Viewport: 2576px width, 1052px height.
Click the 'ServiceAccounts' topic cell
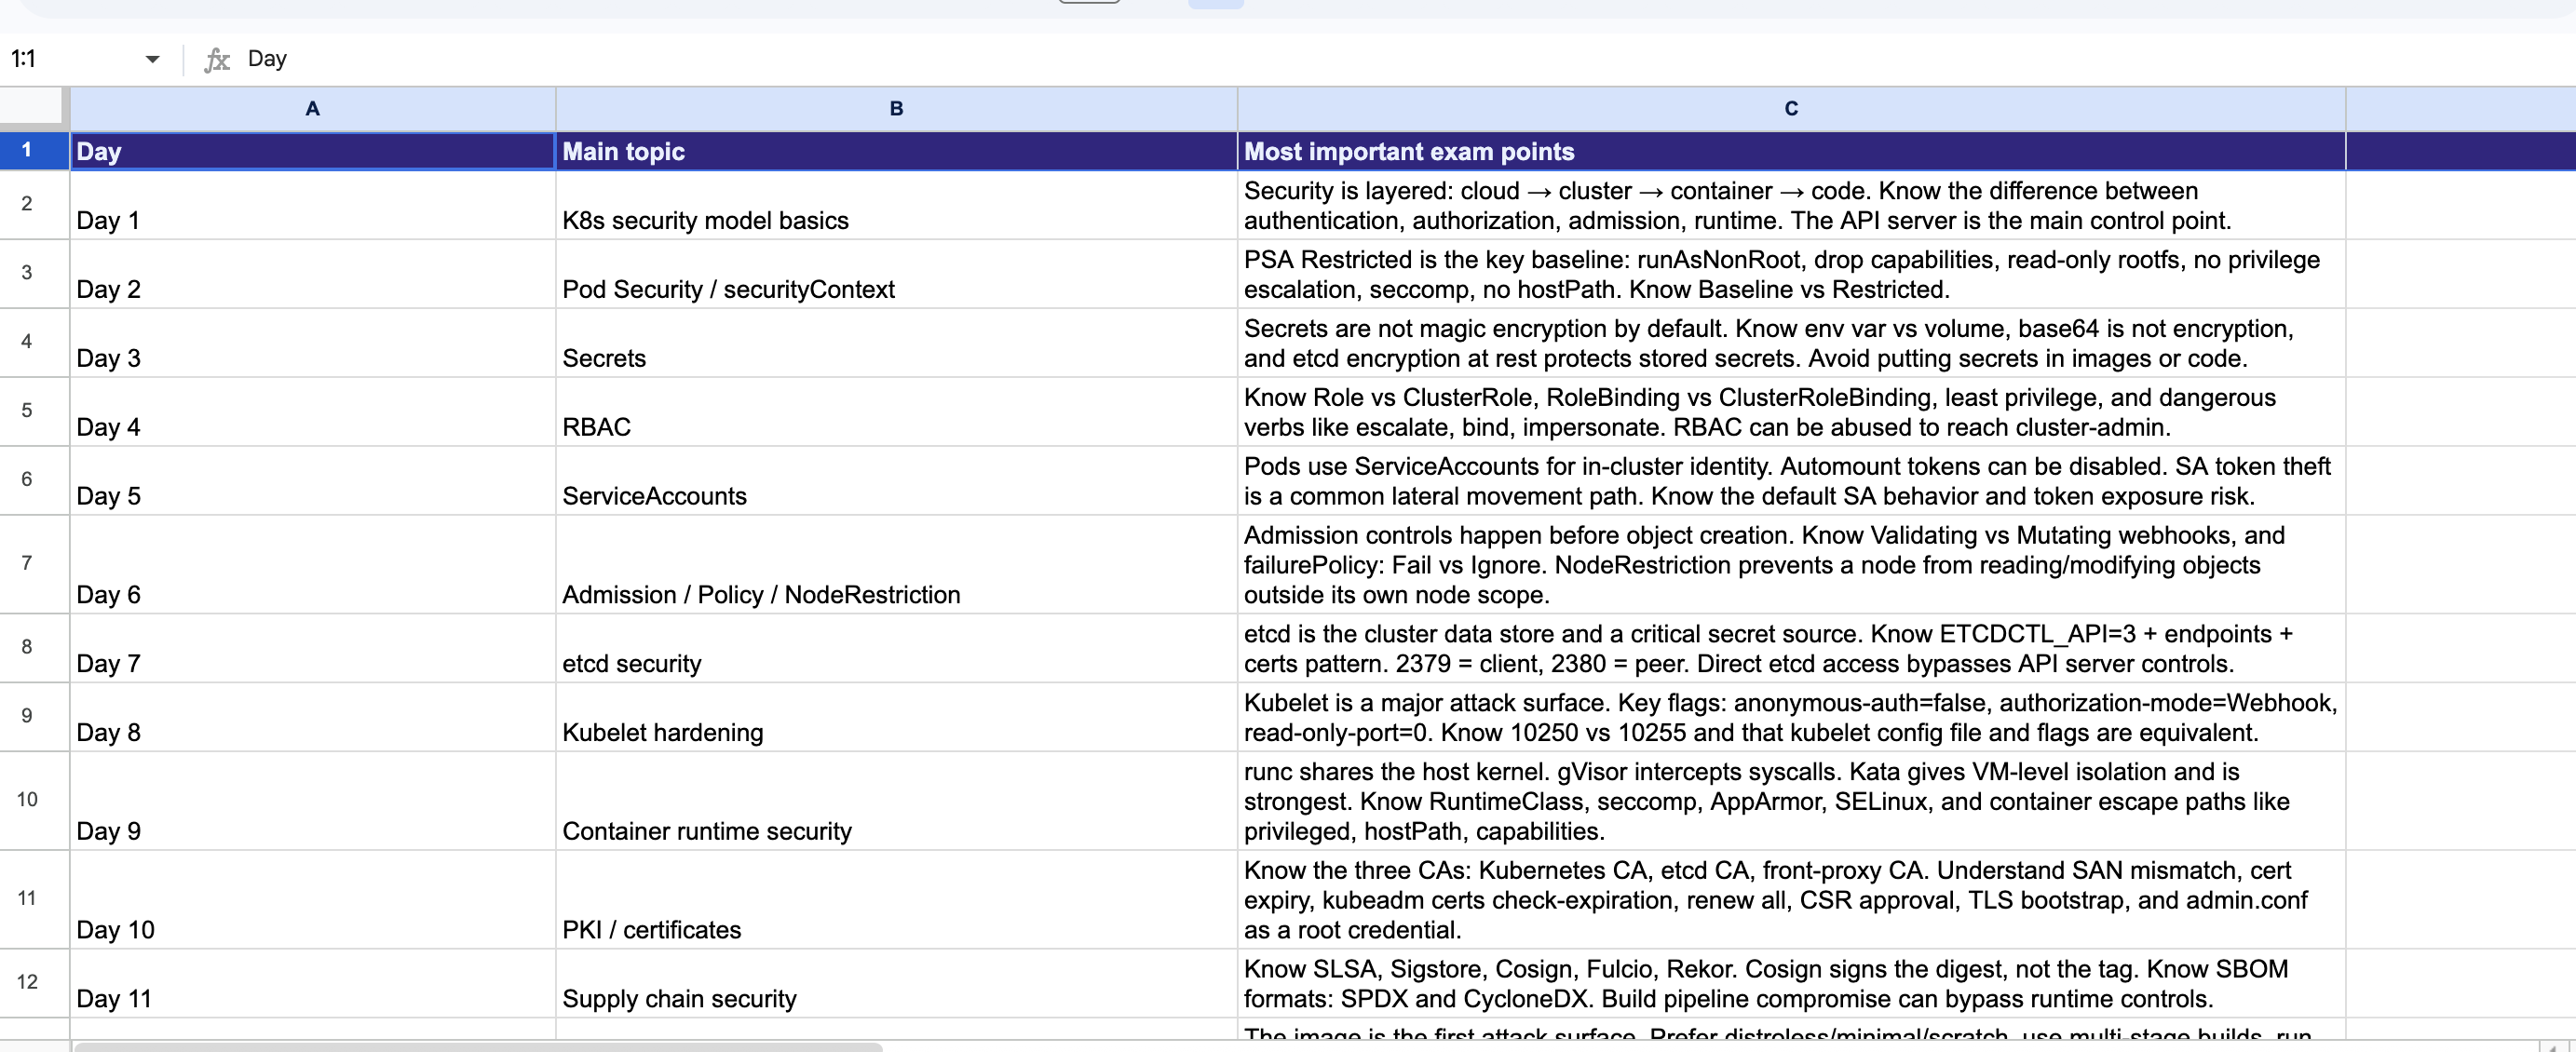coord(896,481)
